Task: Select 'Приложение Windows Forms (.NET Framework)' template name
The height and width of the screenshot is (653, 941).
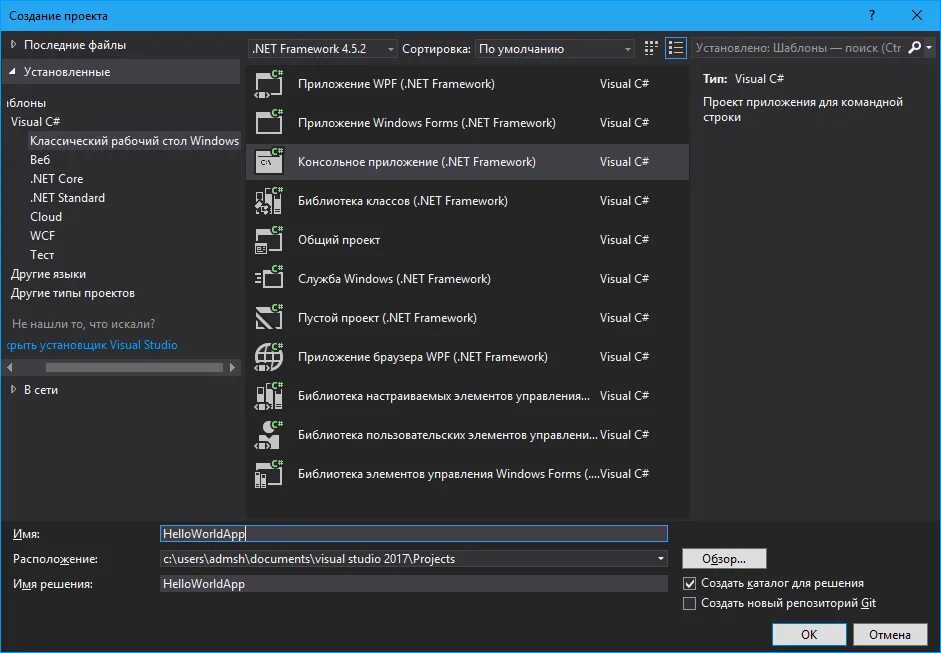Action: pyautogui.click(x=427, y=122)
